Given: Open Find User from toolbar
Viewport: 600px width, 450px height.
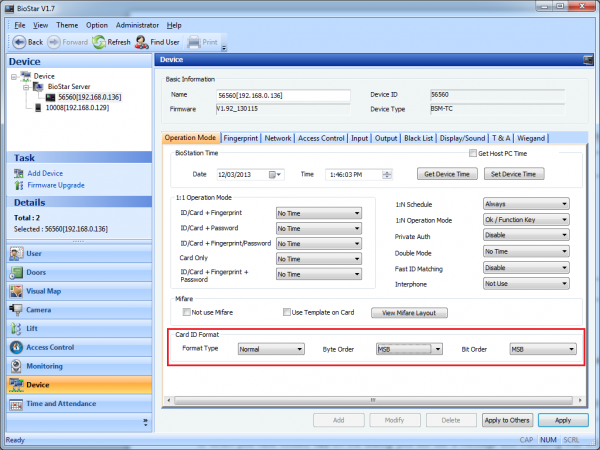Looking at the screenshot, I should point(157,42).
